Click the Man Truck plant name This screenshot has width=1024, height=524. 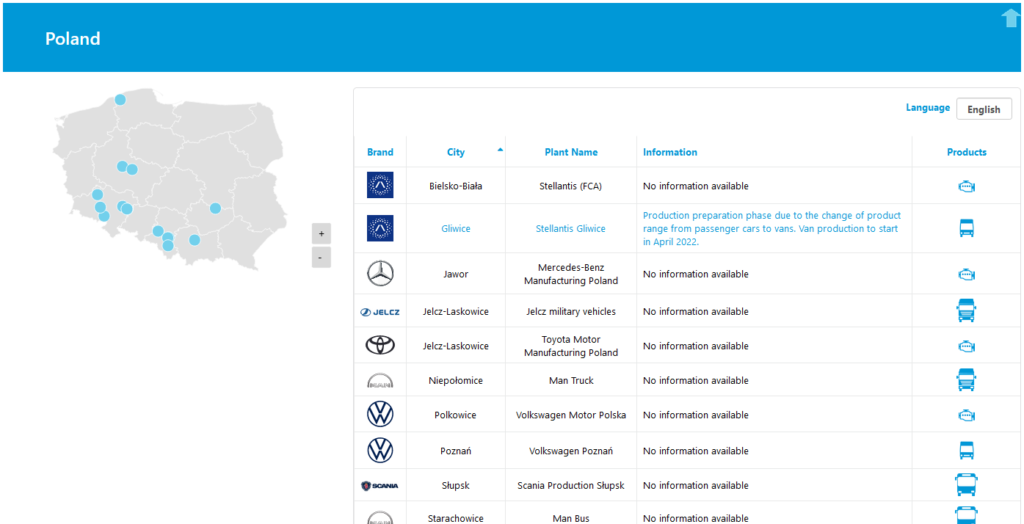(571, 380)
